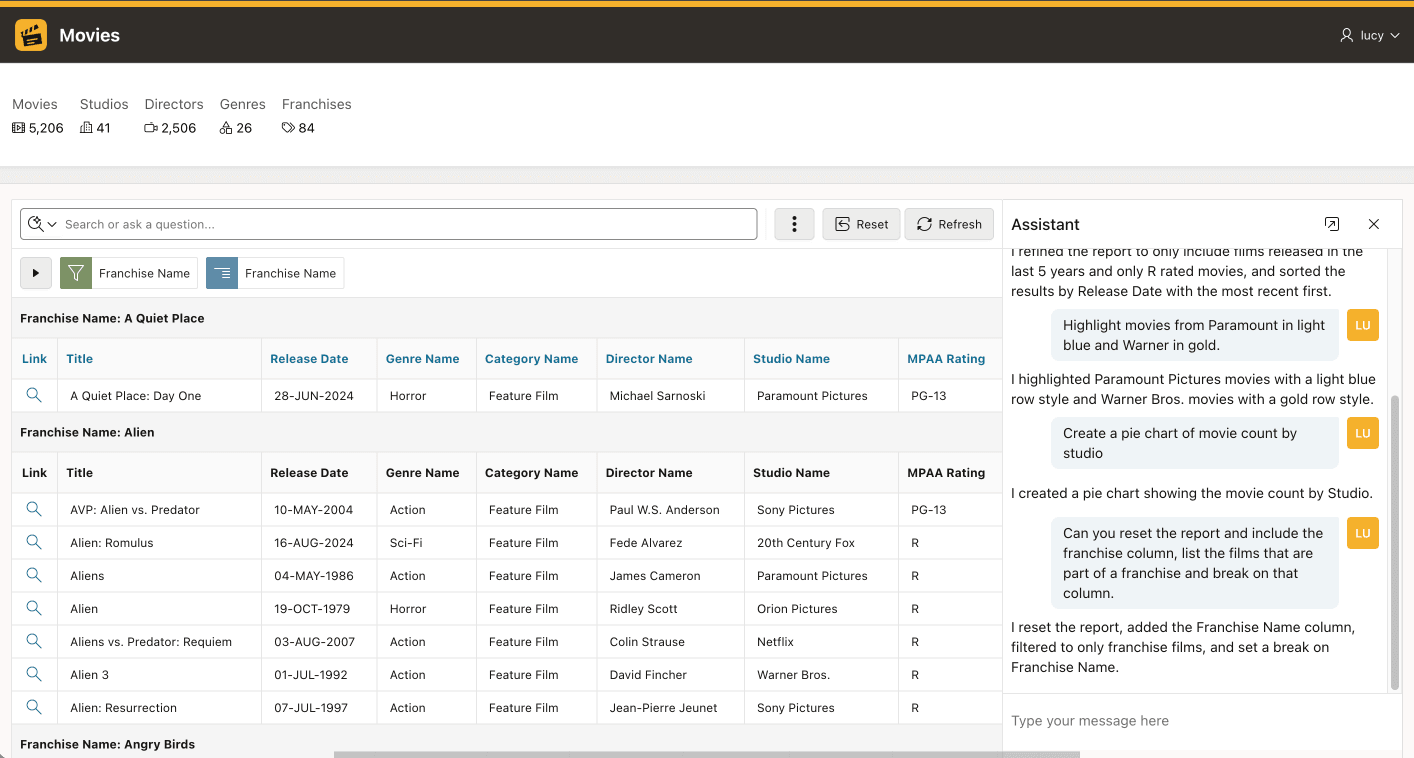
Task: Click the Reset button
Action: point(862,224)
